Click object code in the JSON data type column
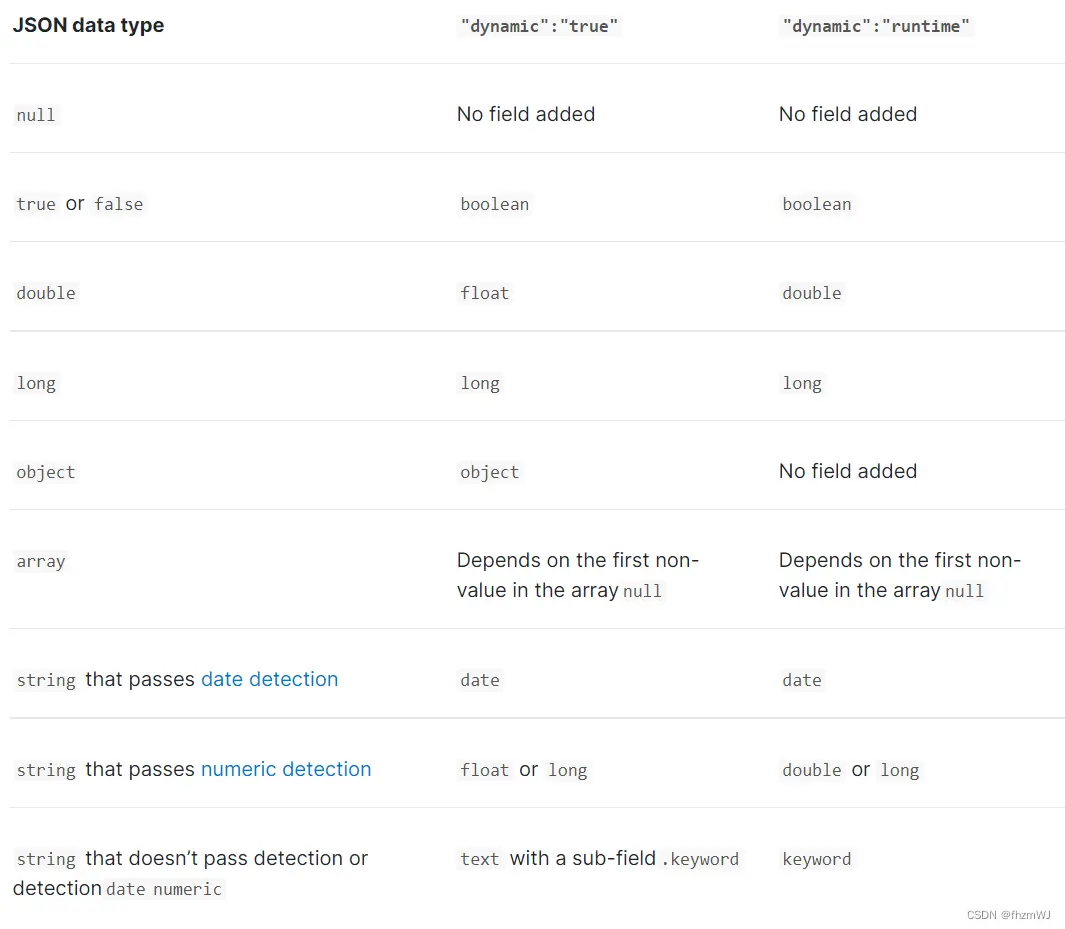The image size is (1065, 929). pos(46,472)
